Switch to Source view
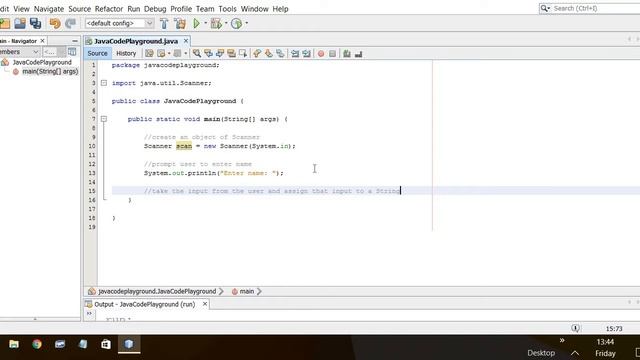 click(x=97, y=53)
